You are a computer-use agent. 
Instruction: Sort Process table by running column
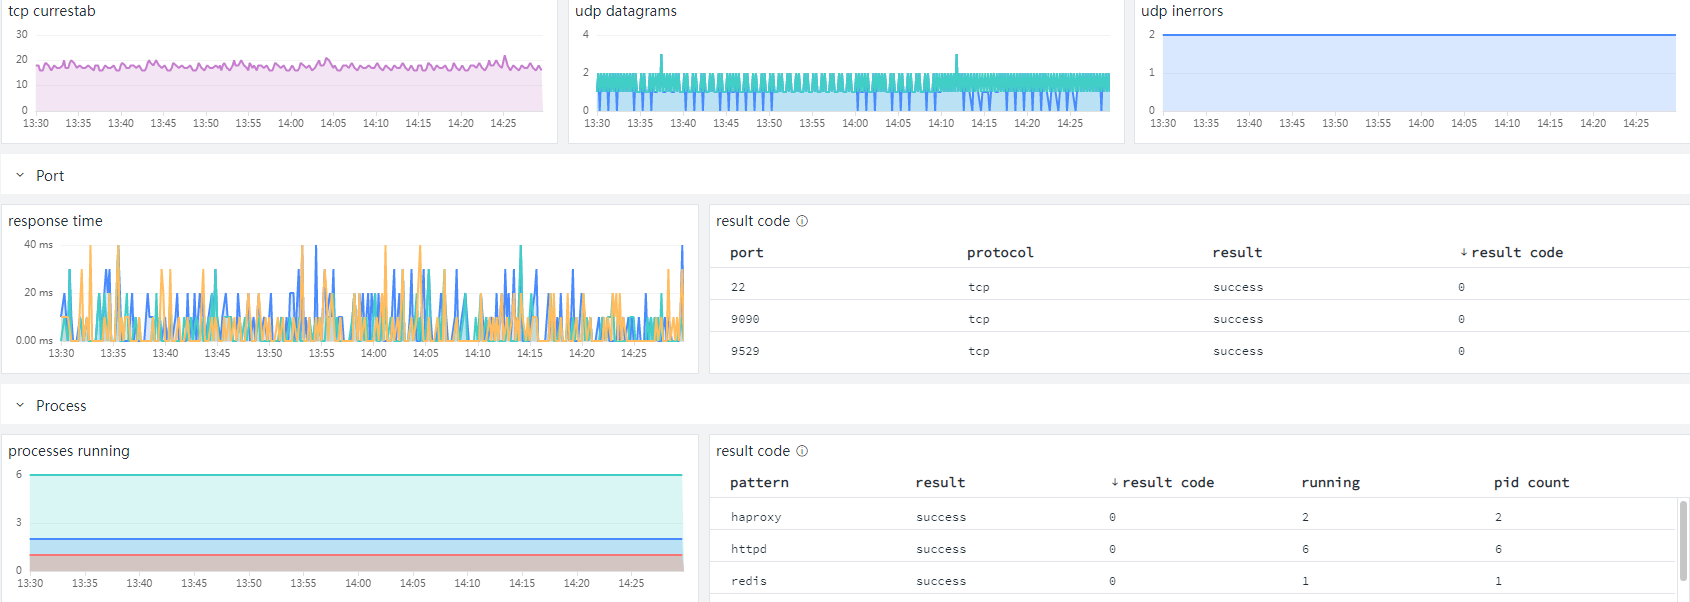[x=1330, y=483]
